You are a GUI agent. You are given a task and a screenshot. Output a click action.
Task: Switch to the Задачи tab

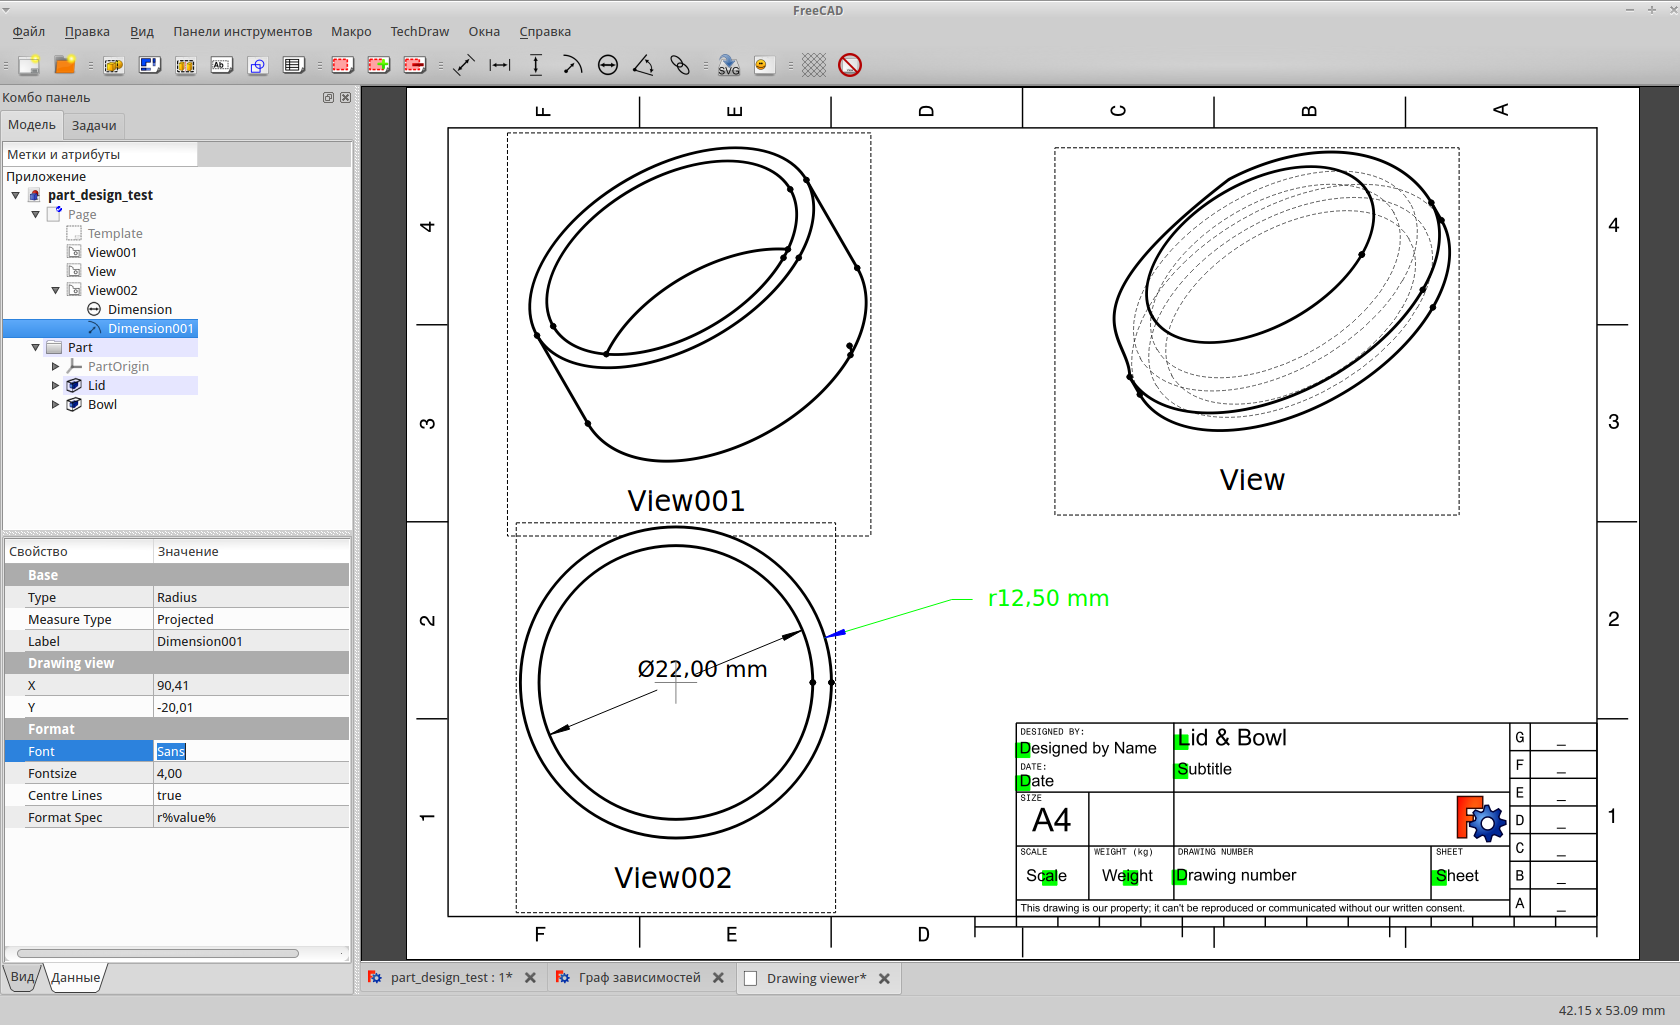click(x=93, y=125)
